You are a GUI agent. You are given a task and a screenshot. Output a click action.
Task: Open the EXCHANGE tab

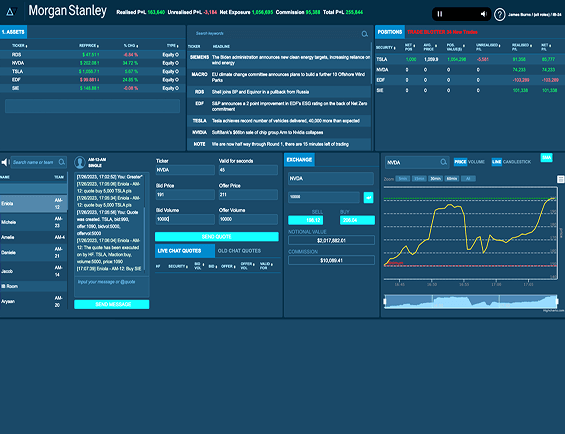(x=299, y=160)
